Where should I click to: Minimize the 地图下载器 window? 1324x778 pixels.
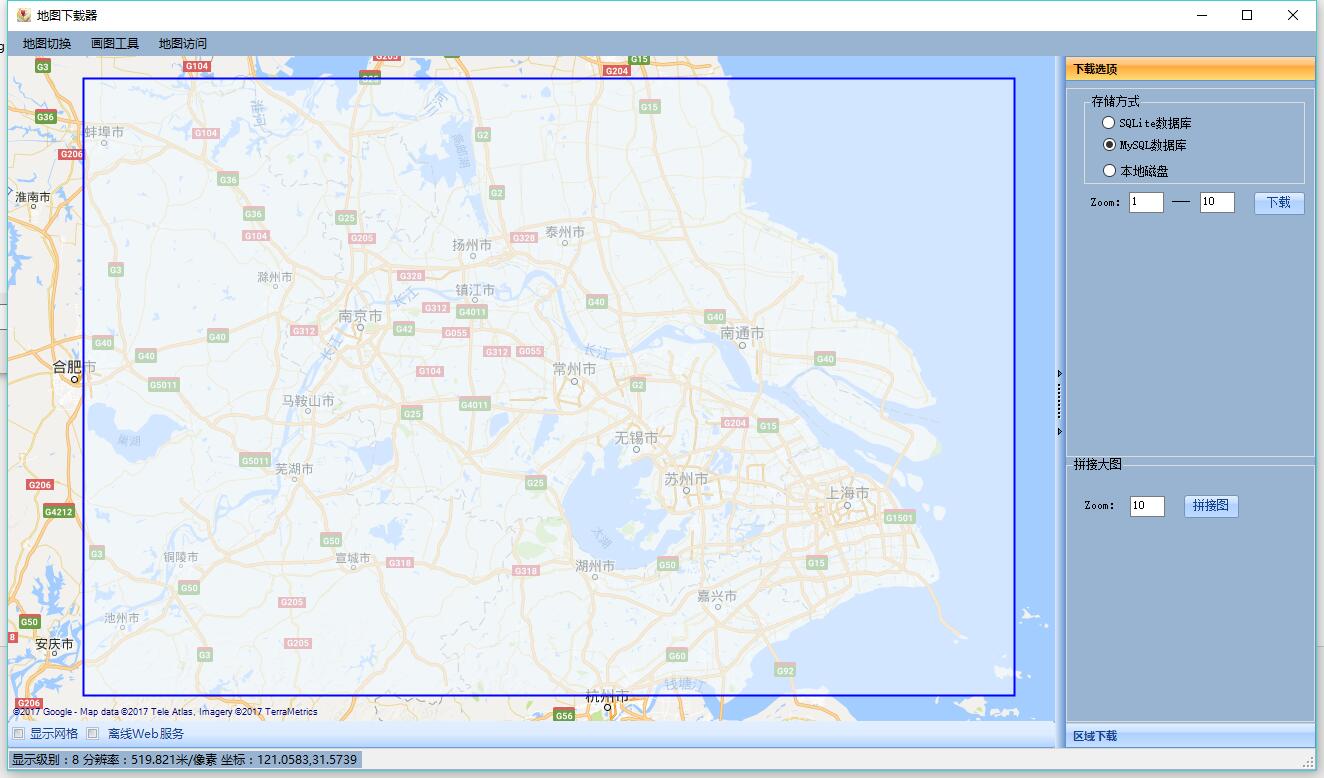(1201, 15)
